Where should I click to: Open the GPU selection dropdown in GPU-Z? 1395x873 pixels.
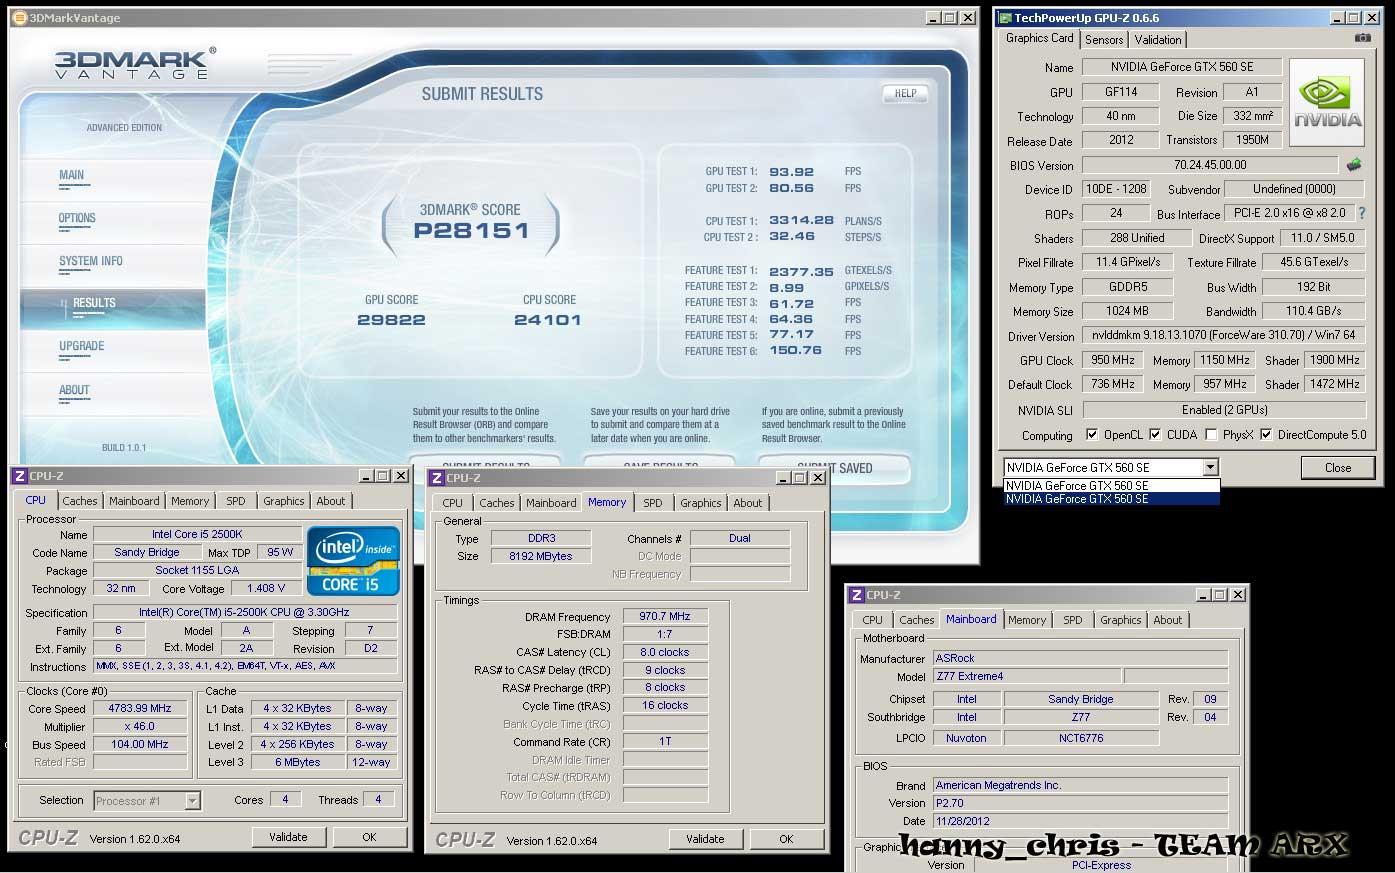(x=1210, y=467)
